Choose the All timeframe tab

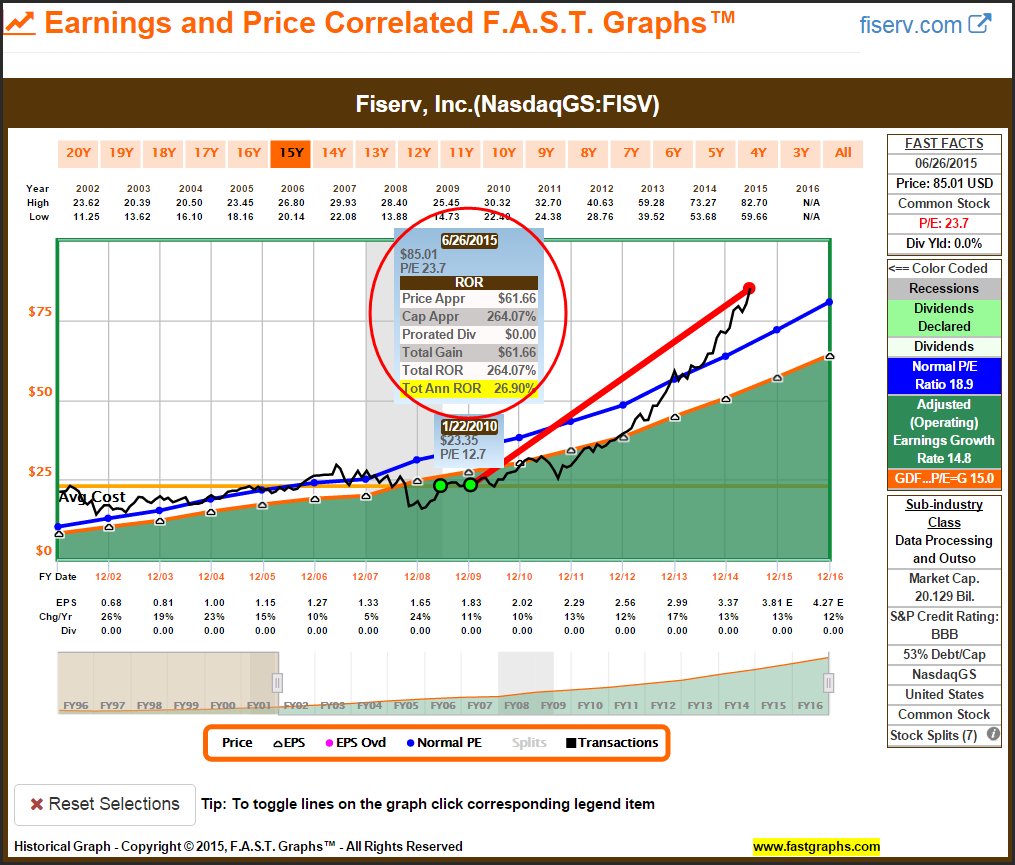click(x=843, y=153)
